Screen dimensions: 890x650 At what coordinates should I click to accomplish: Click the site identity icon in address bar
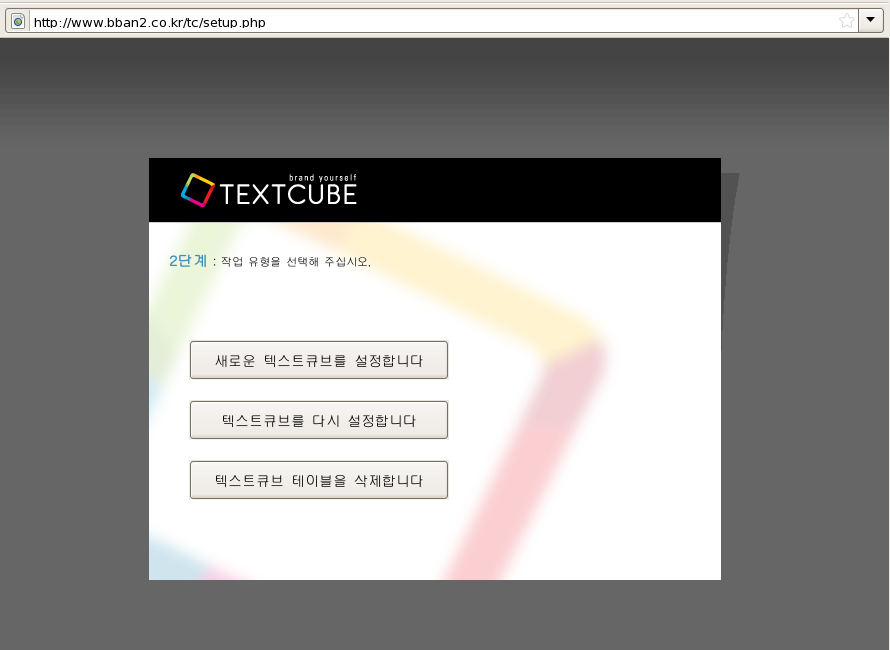(x=18, y=22)
